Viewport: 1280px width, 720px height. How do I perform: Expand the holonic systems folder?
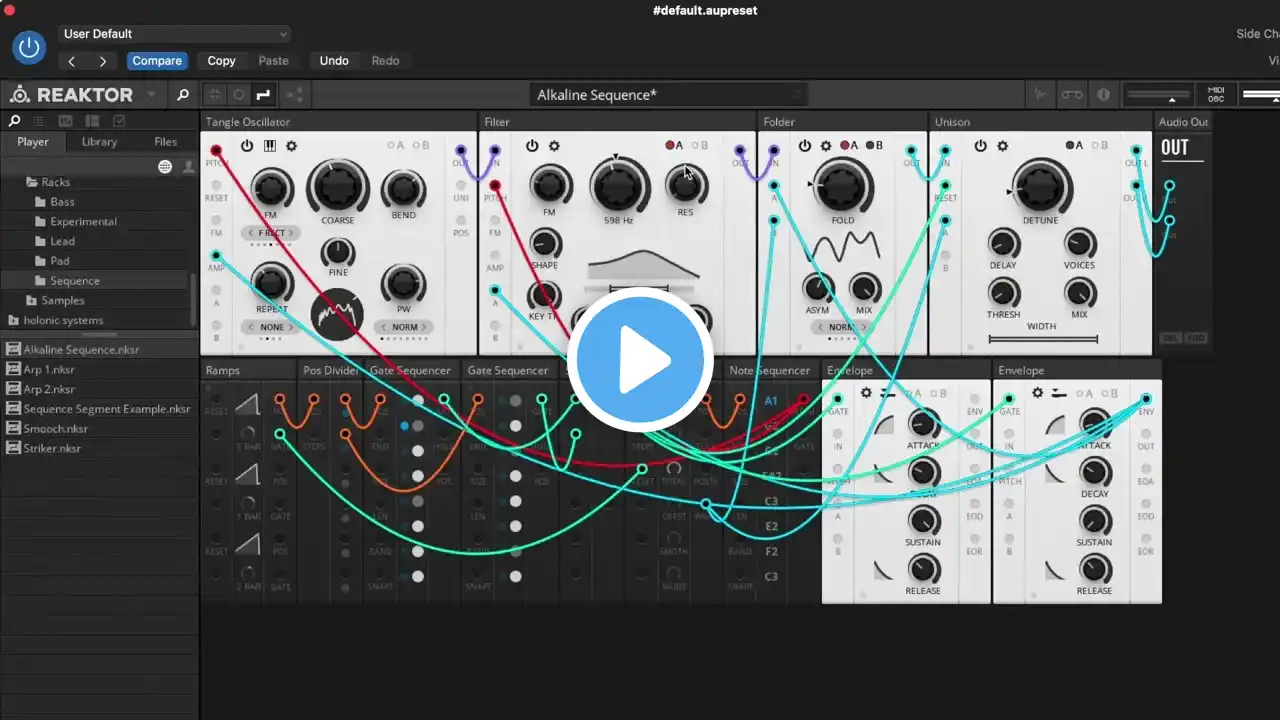coord(62,320)
